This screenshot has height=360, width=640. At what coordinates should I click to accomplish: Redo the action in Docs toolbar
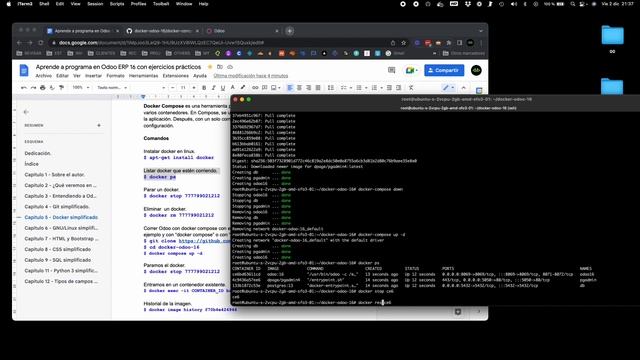[x=33, y=88]
